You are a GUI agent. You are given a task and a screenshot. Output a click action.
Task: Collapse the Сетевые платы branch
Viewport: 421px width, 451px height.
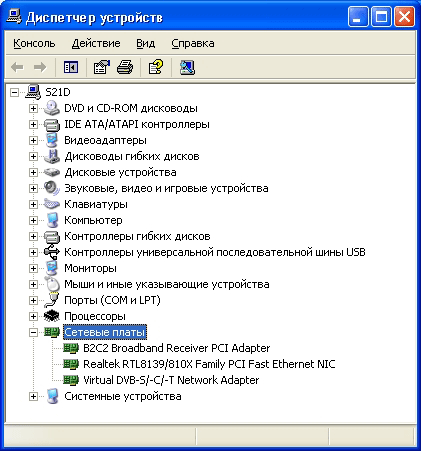[x=33, y=332]
